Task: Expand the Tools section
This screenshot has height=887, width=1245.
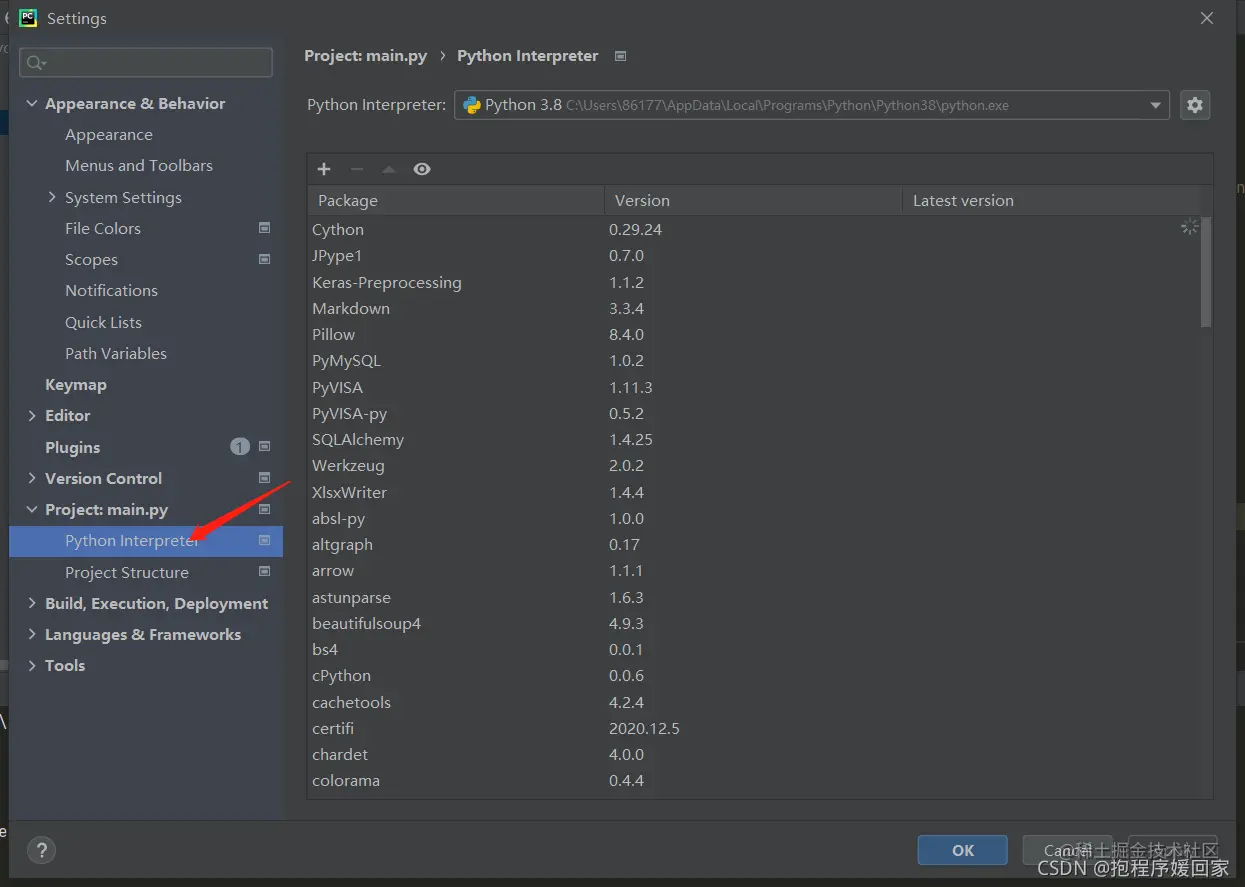Action: click(32, 666)
